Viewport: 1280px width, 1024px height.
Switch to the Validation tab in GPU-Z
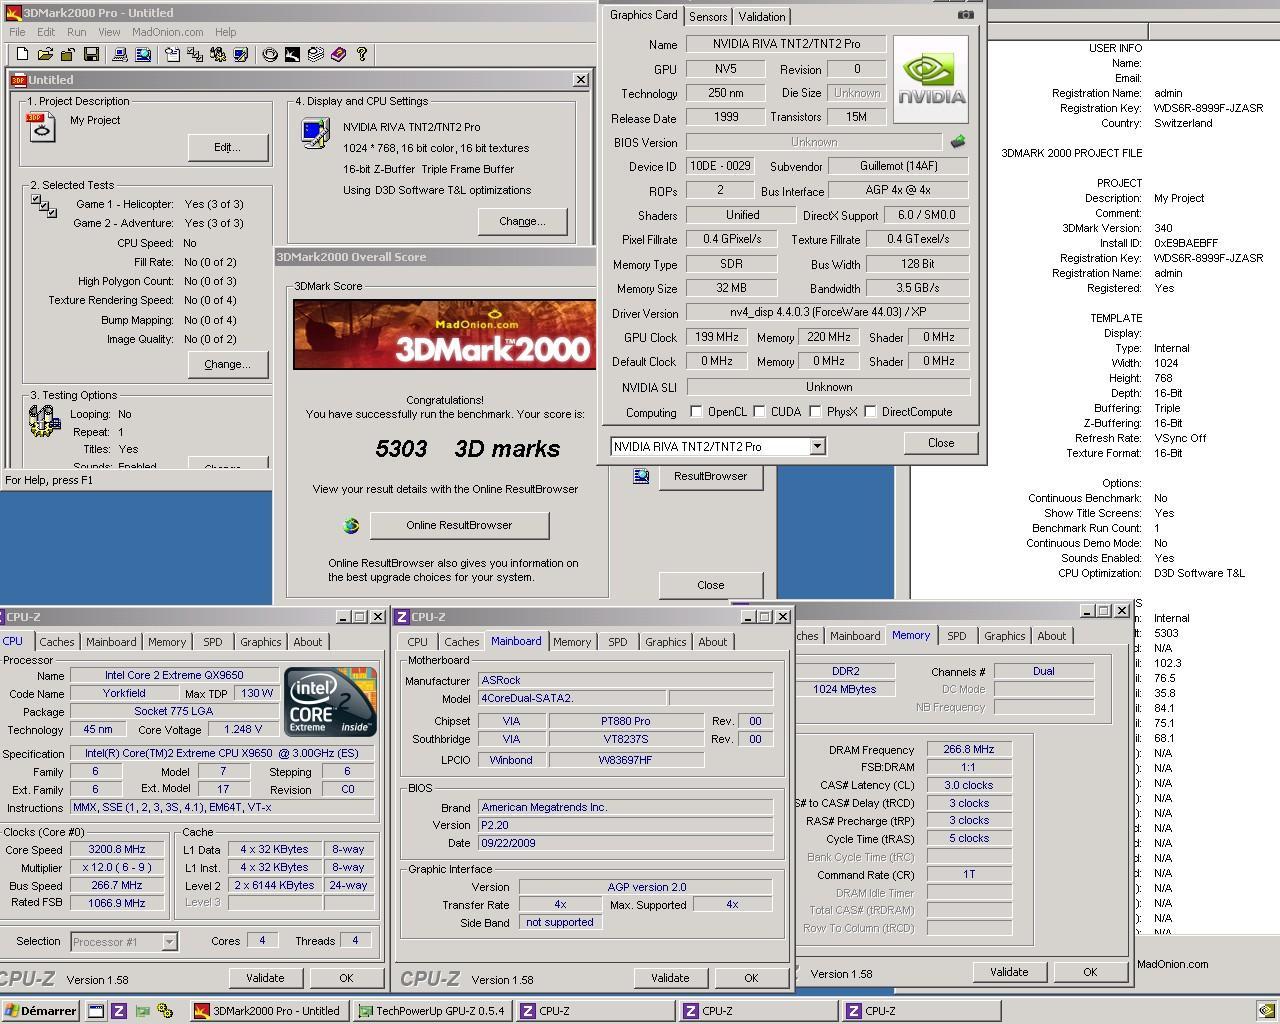click(x=762, y=17)
